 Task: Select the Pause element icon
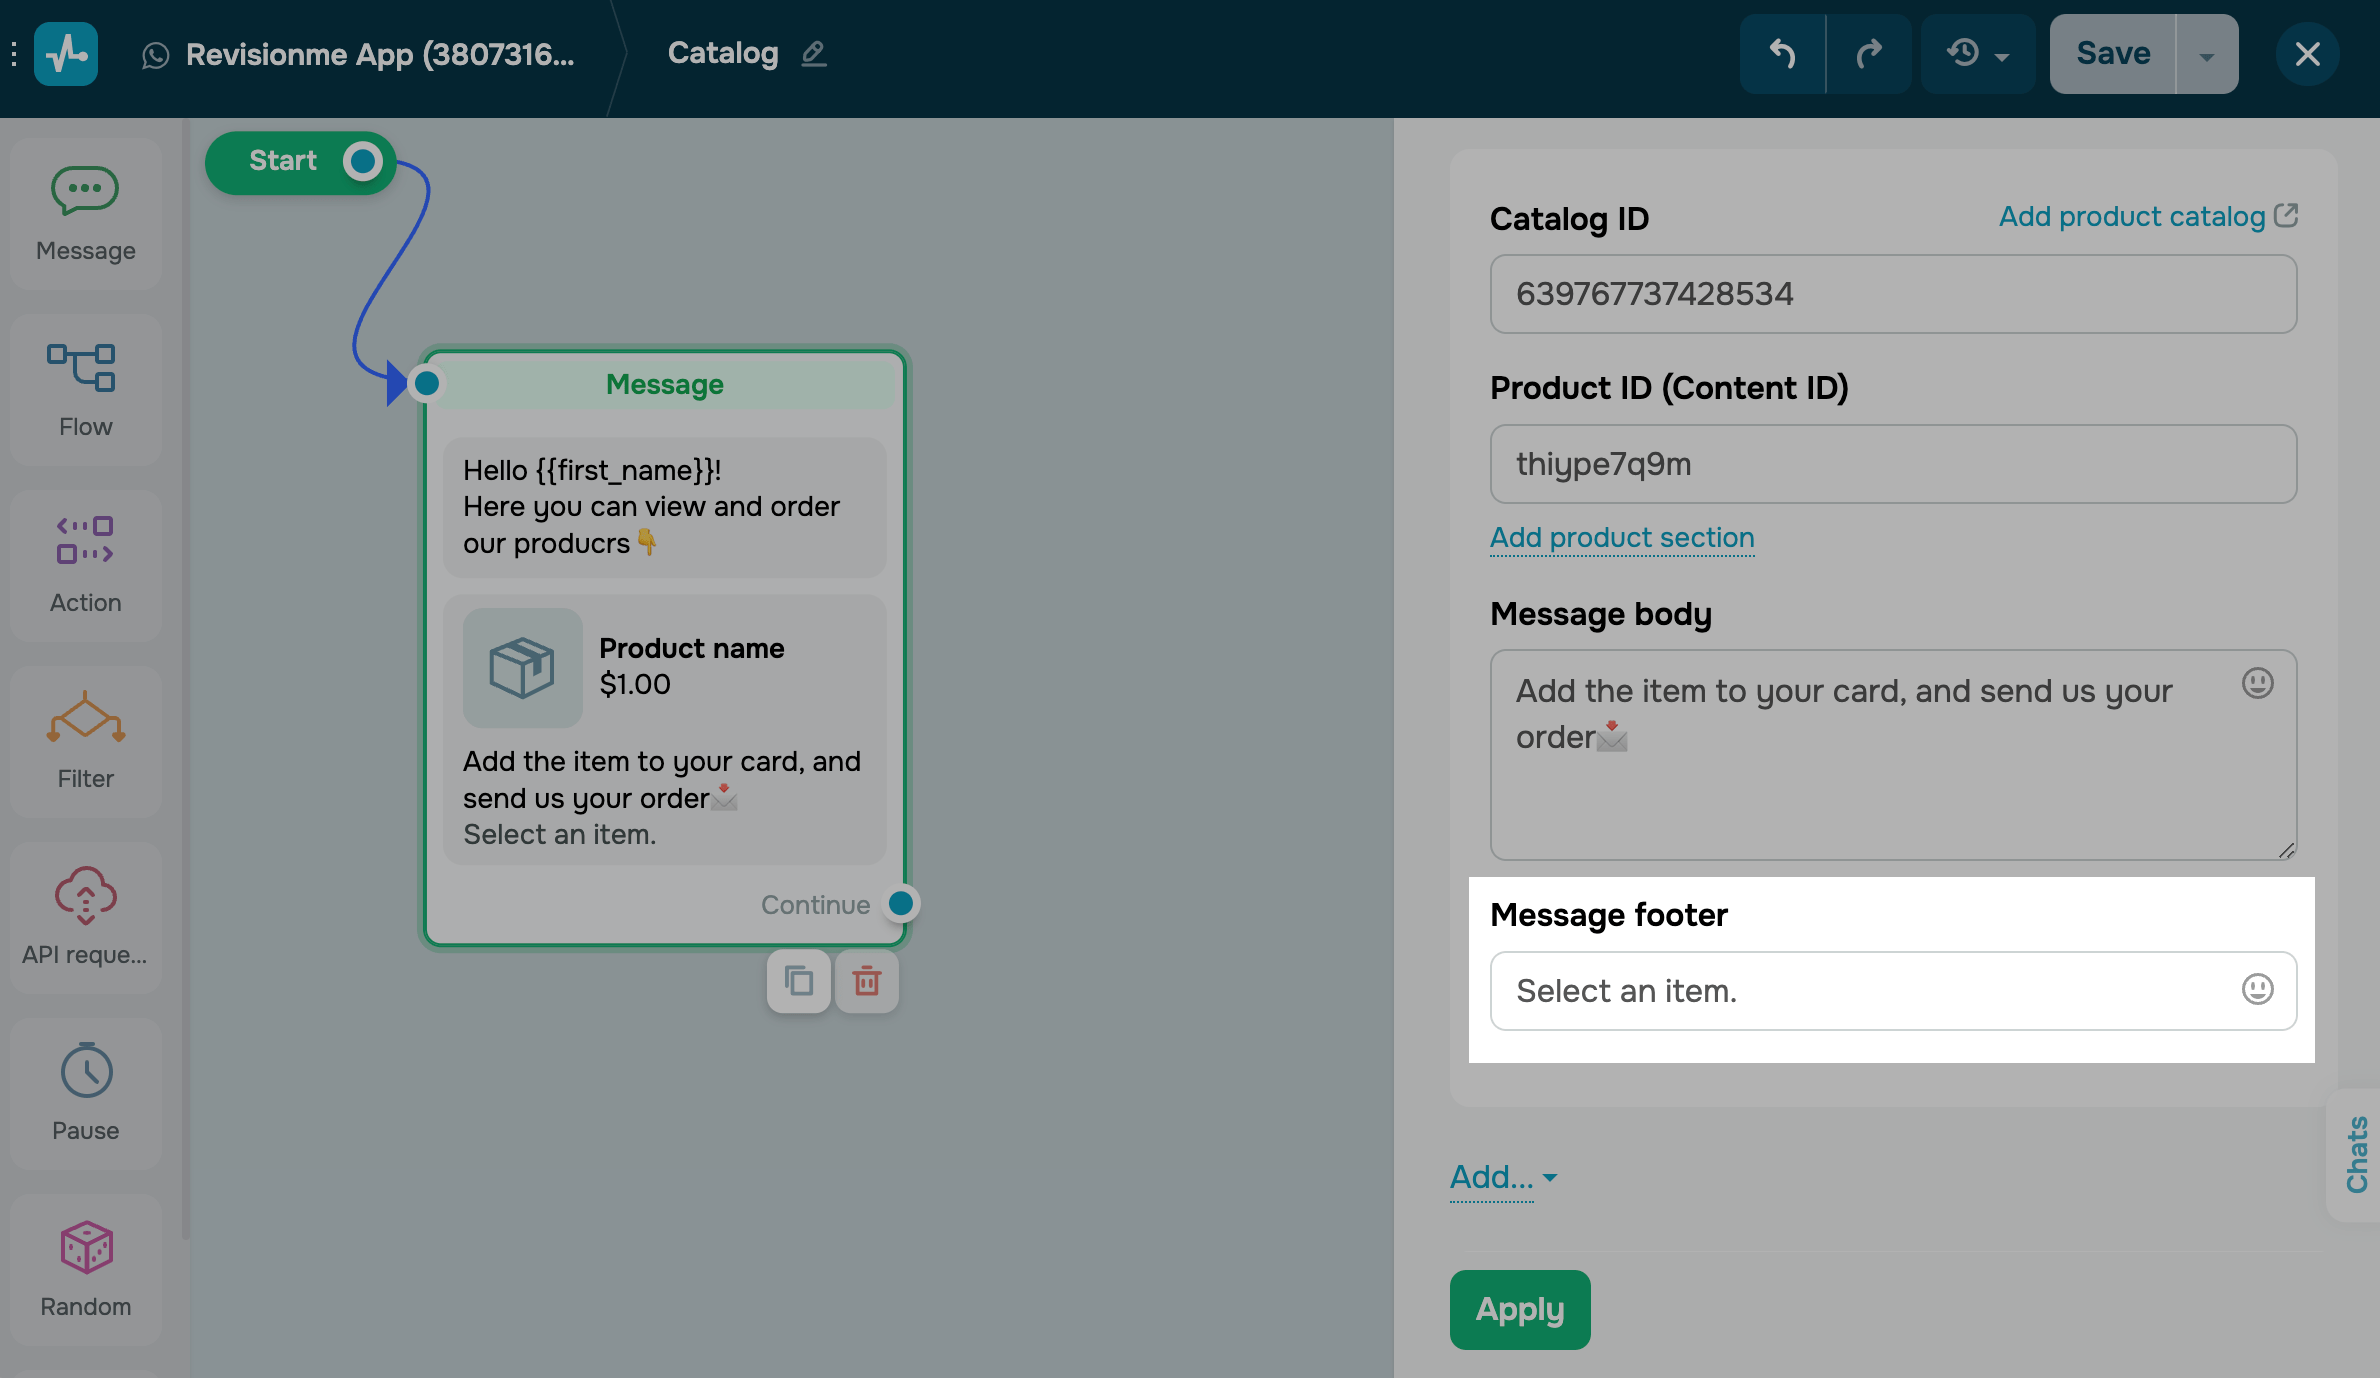pyautogui.click(x=86, y=1071)
